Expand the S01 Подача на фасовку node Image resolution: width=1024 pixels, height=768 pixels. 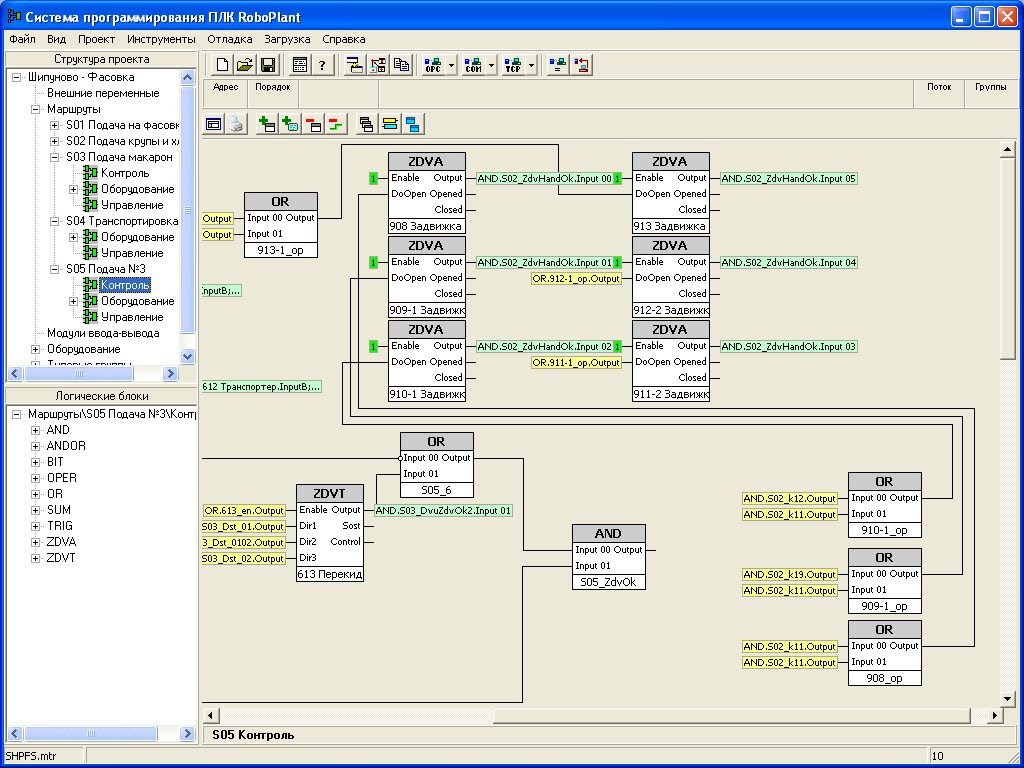(x=55, y=125)
